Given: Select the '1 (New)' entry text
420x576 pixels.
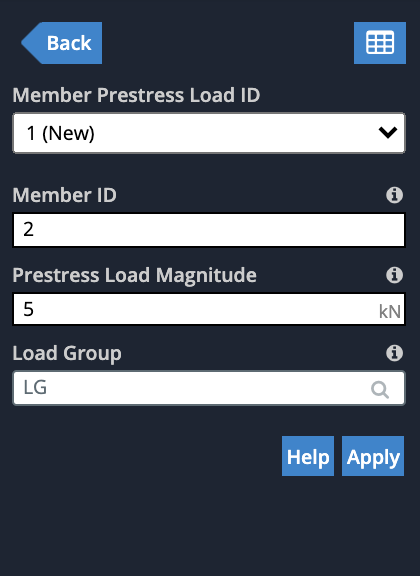Looking at the screenshot, I should click(61, 133).
